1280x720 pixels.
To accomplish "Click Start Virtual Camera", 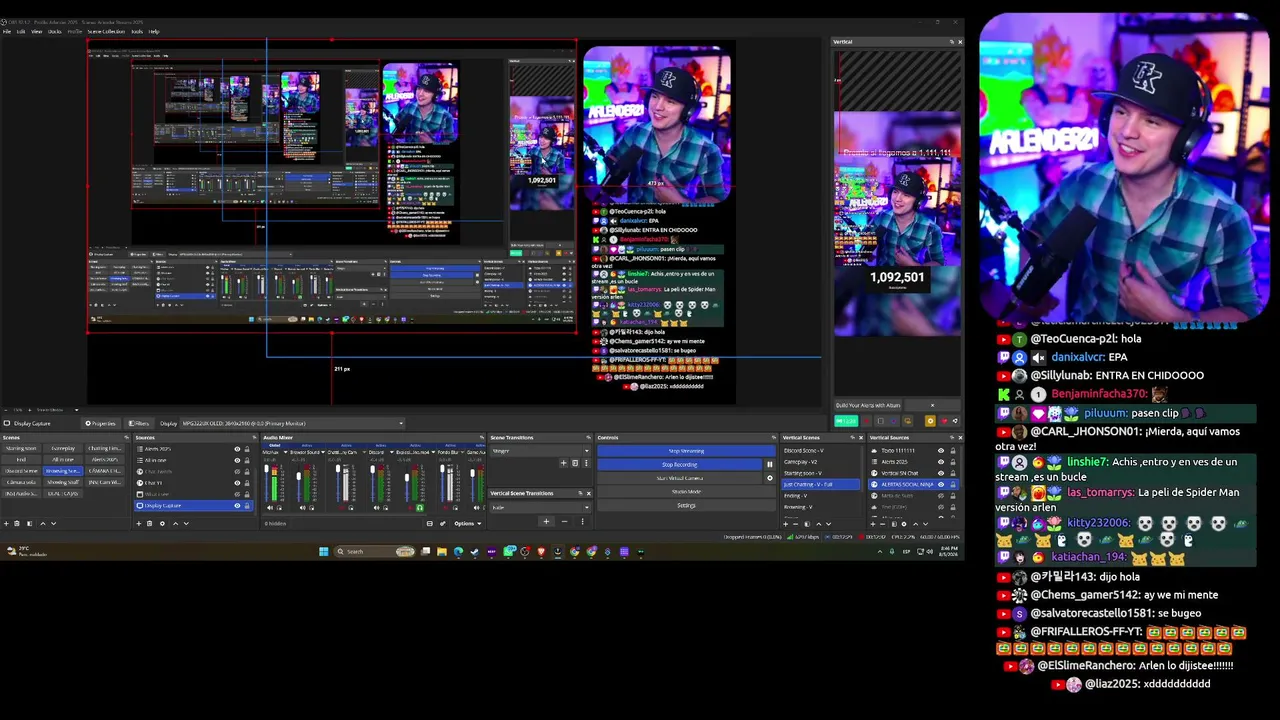I will (x=680, y=478).
